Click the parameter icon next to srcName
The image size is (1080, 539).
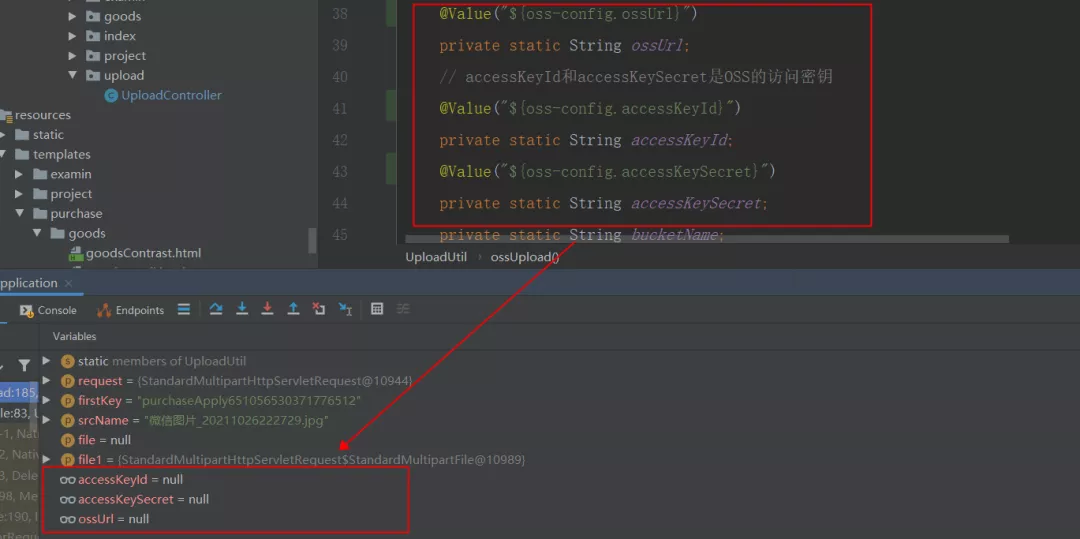68,421
